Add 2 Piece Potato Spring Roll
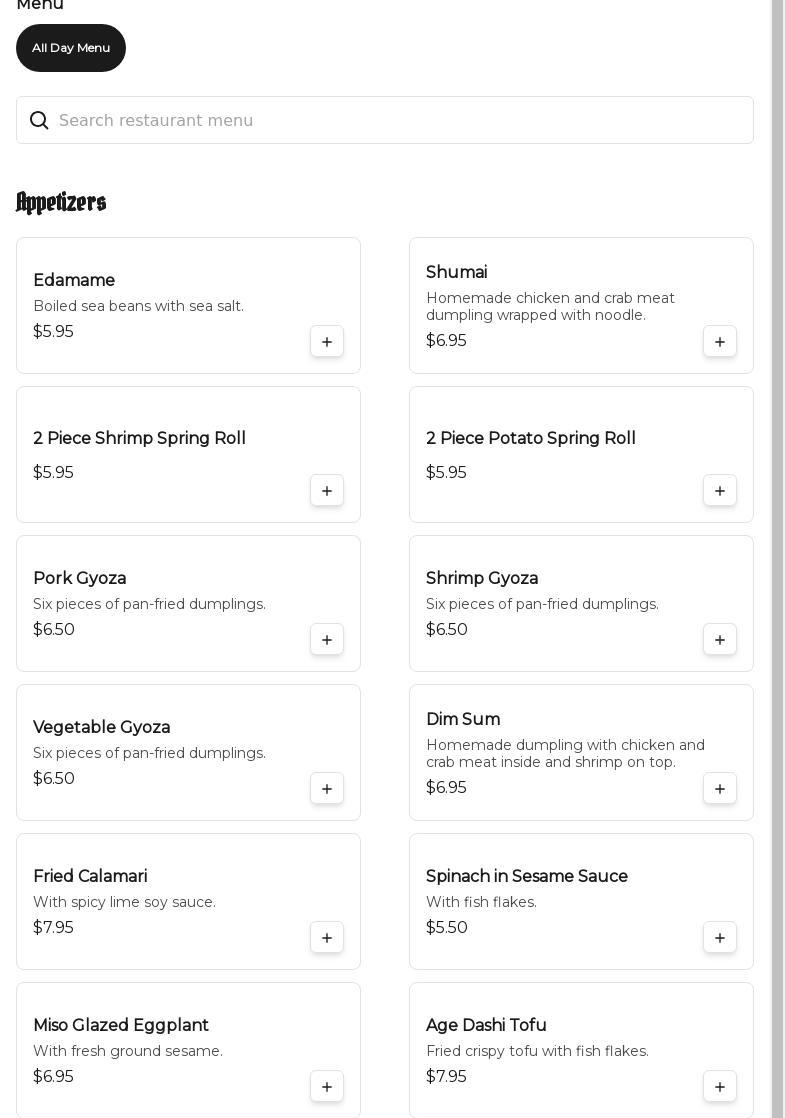Viewport: 785px width, 1118px height. [x=720, y=491]
